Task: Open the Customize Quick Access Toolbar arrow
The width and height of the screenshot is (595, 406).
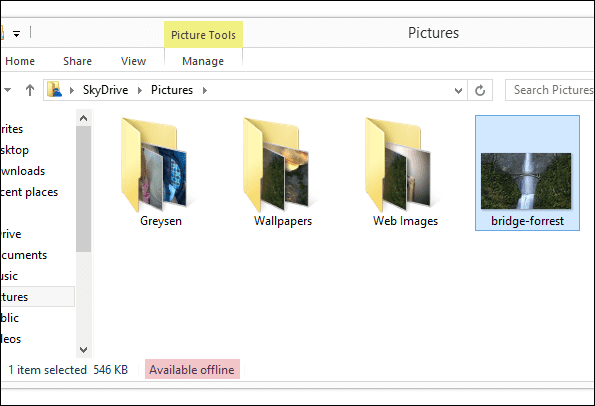Action: click(x=17, y=34)
